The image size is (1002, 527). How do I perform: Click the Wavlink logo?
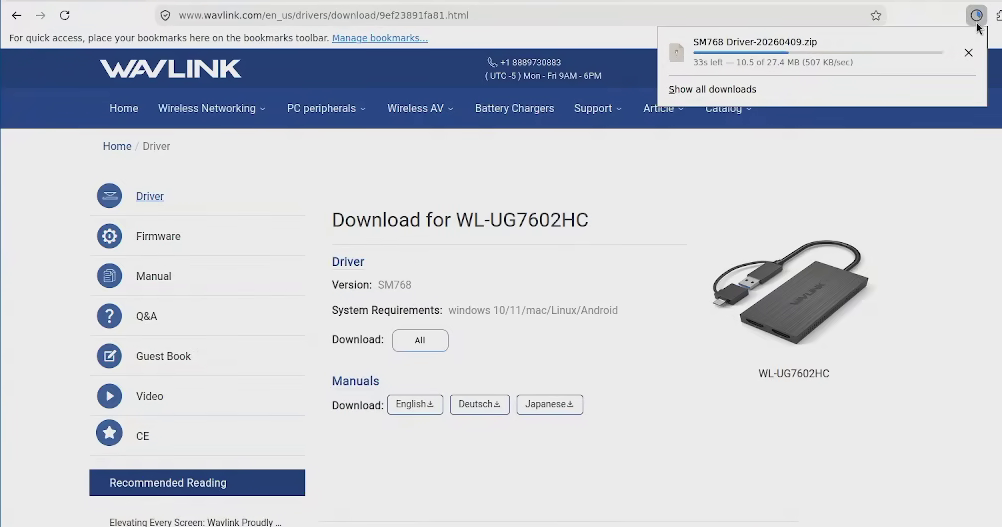tap(171, 68)
